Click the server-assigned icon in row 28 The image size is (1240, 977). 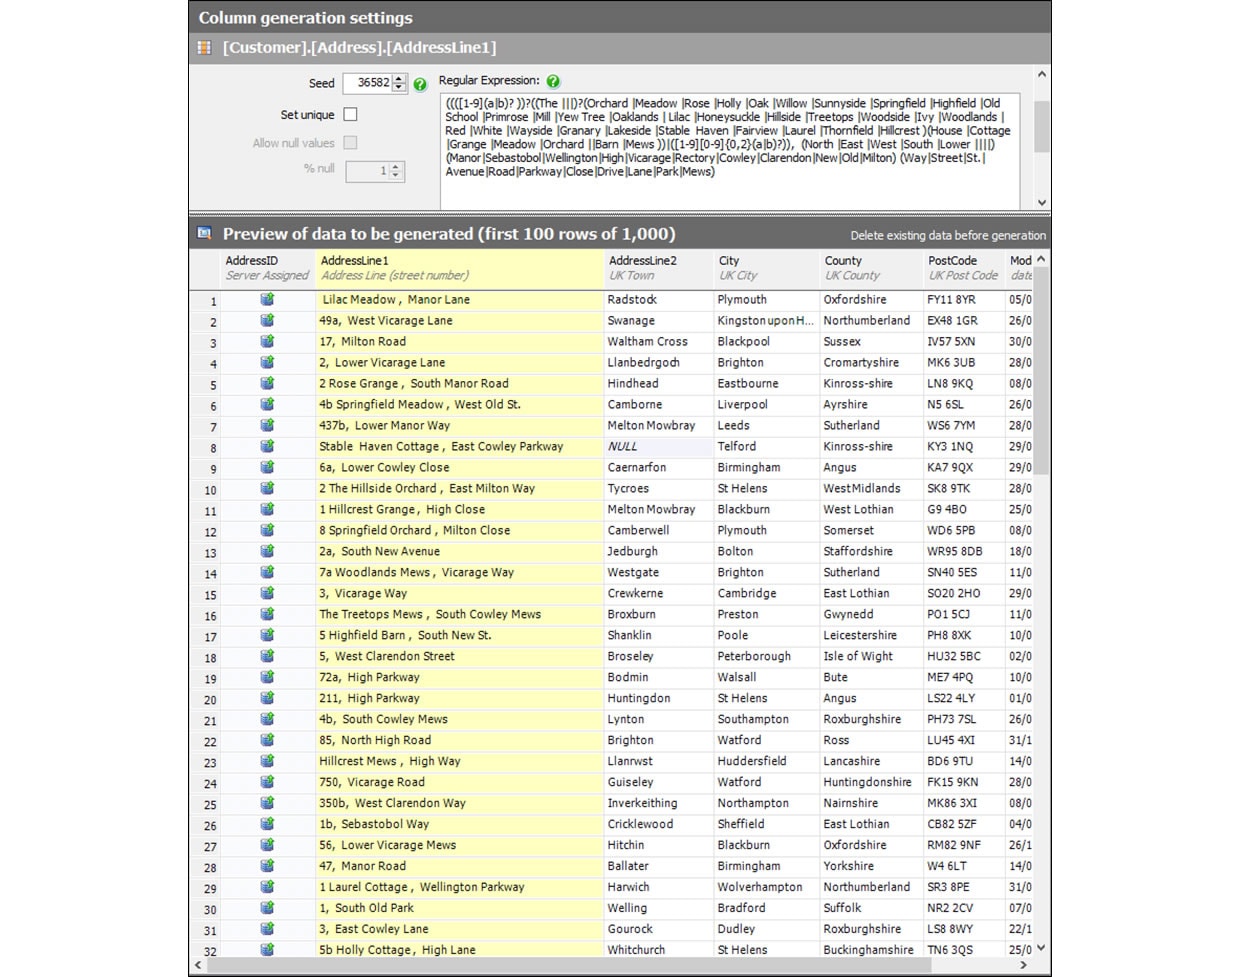[267, 866]
